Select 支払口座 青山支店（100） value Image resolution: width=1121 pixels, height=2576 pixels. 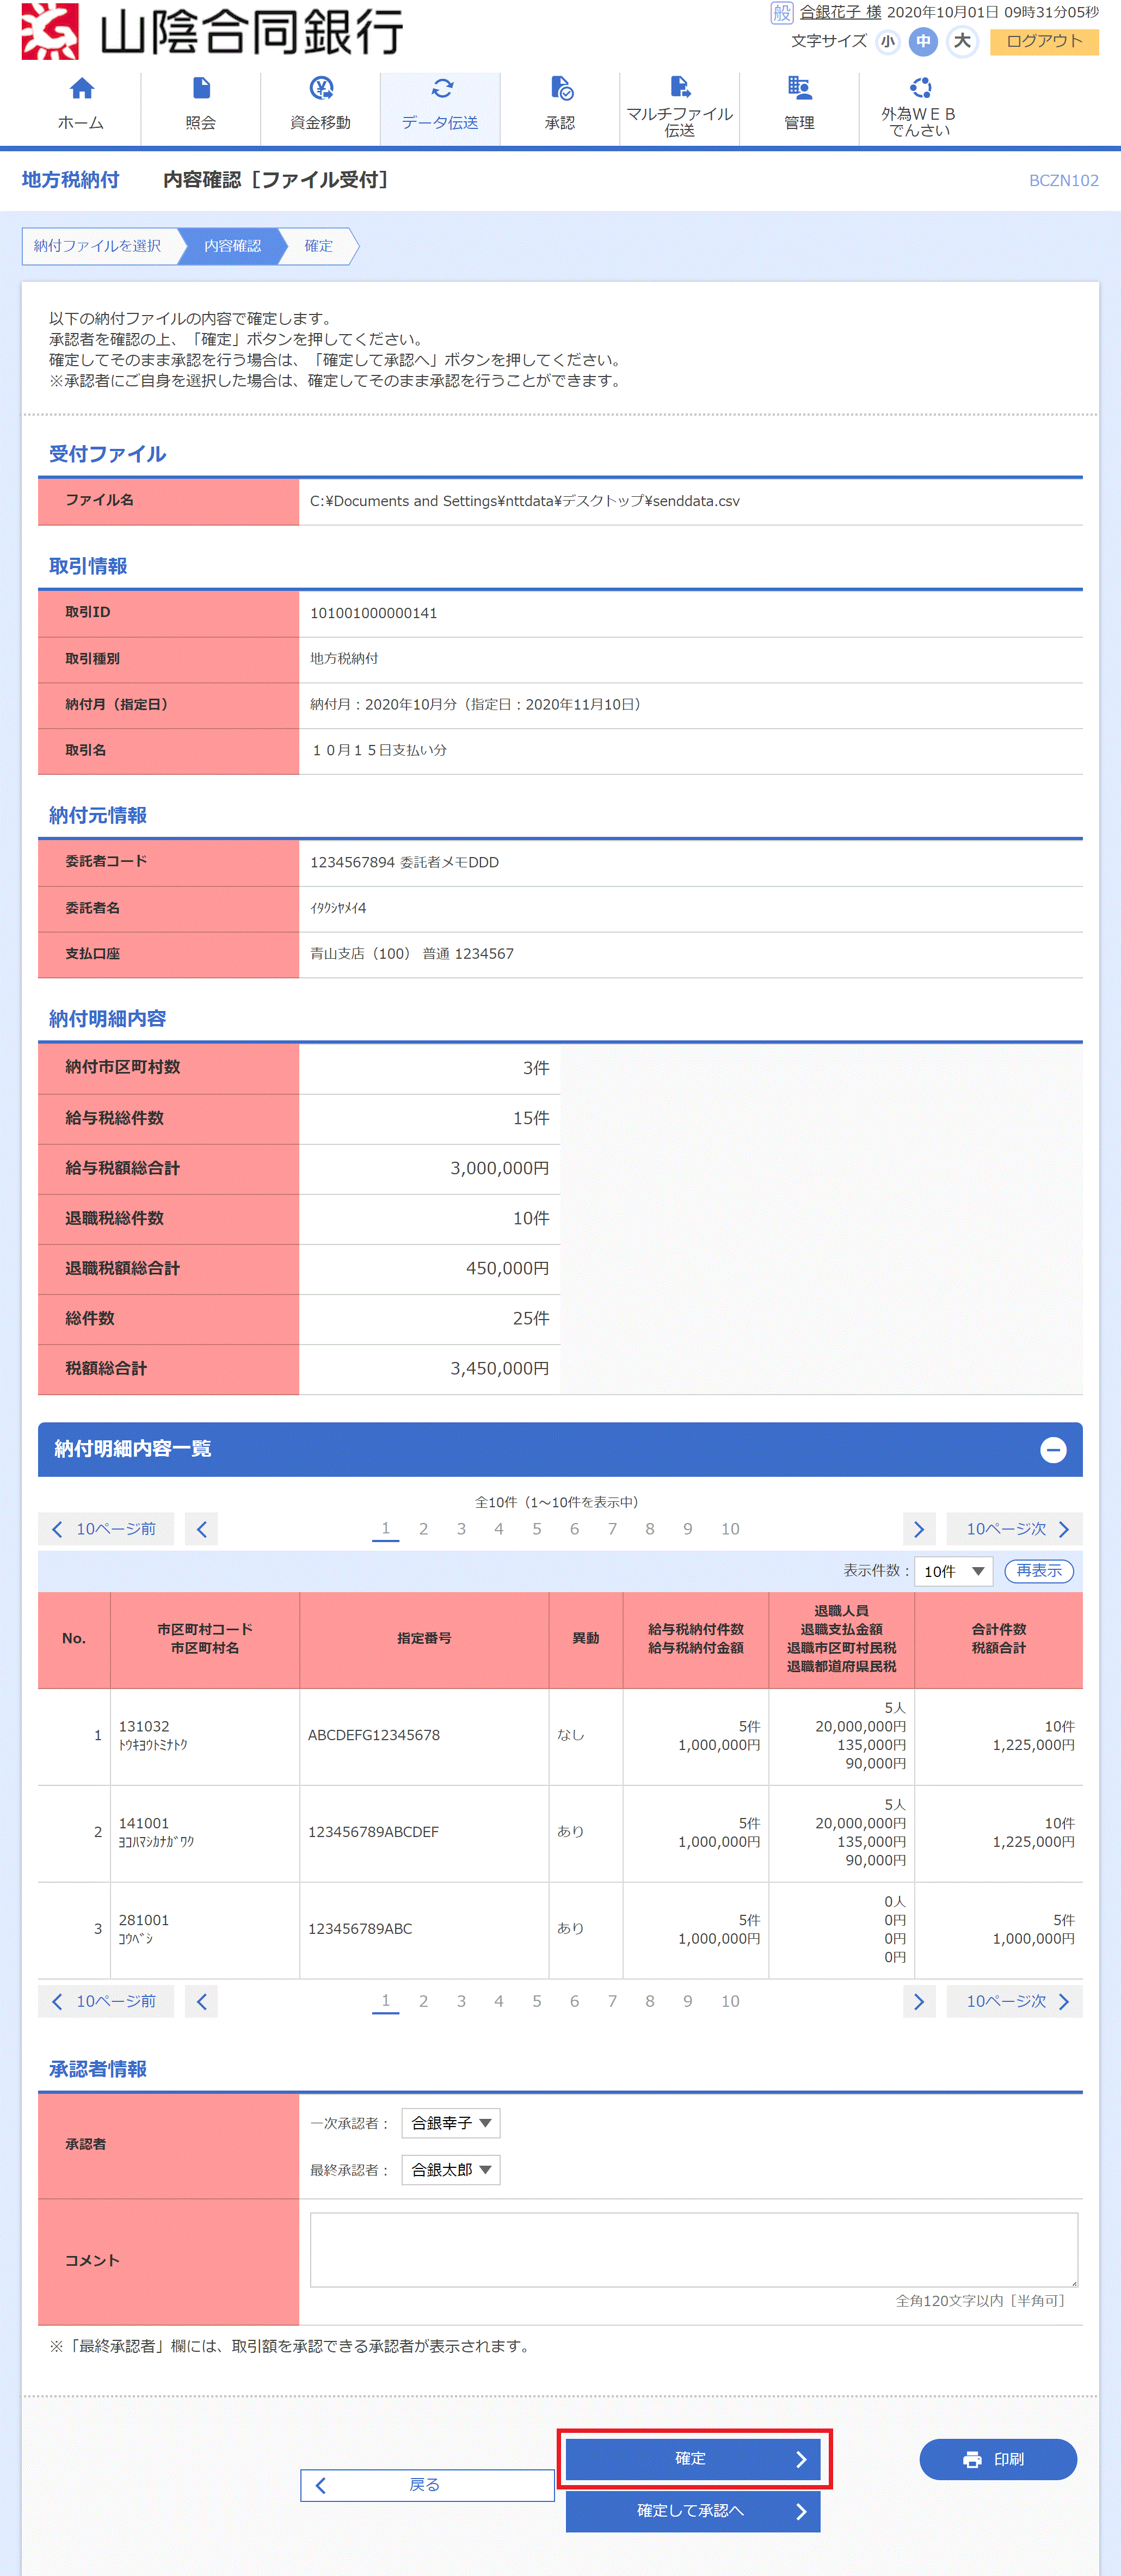pyautogui.click(x=412, y=954)
